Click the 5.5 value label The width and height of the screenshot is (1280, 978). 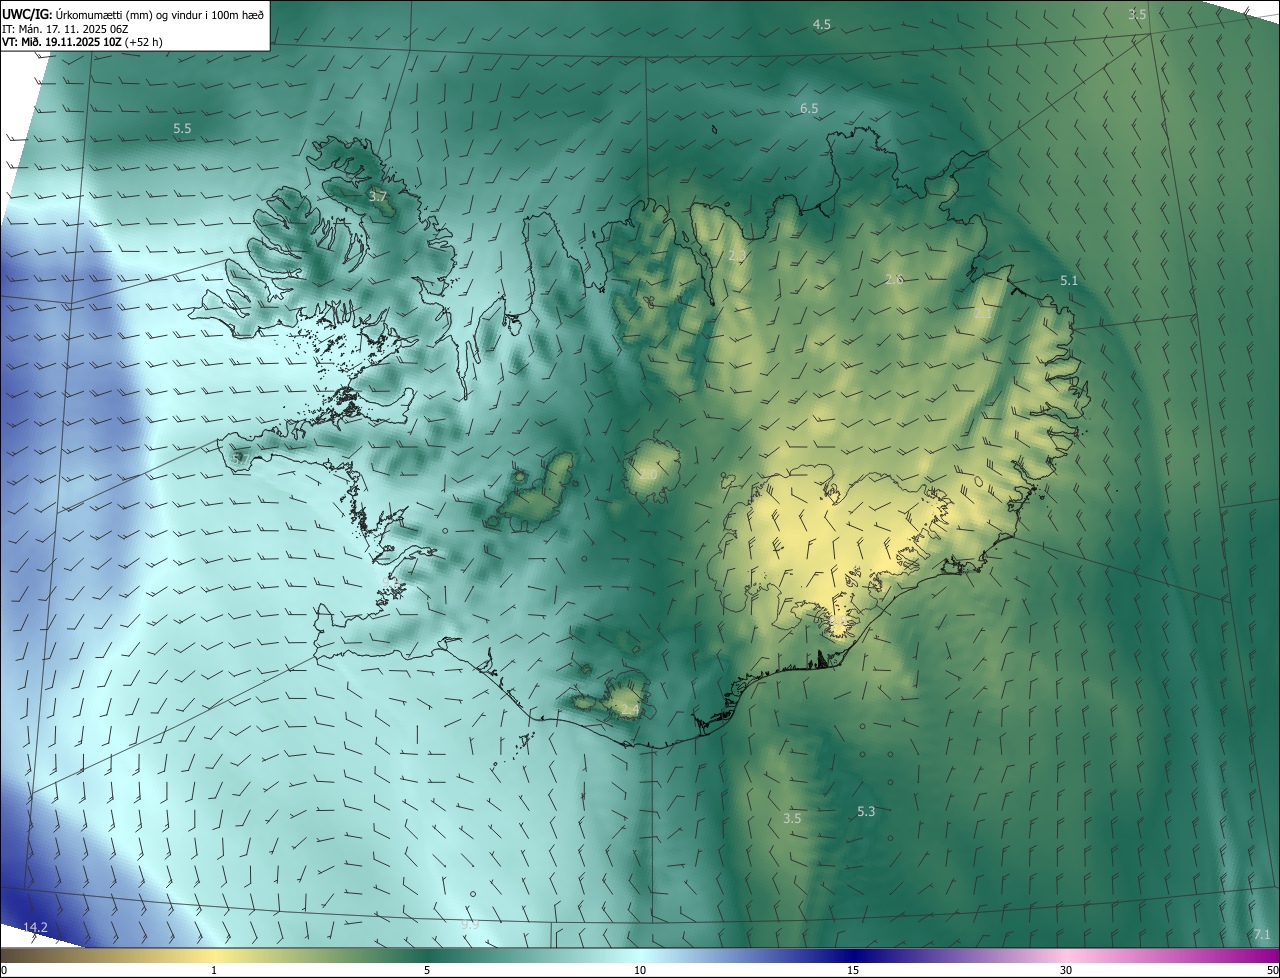[x=182, y=129]
